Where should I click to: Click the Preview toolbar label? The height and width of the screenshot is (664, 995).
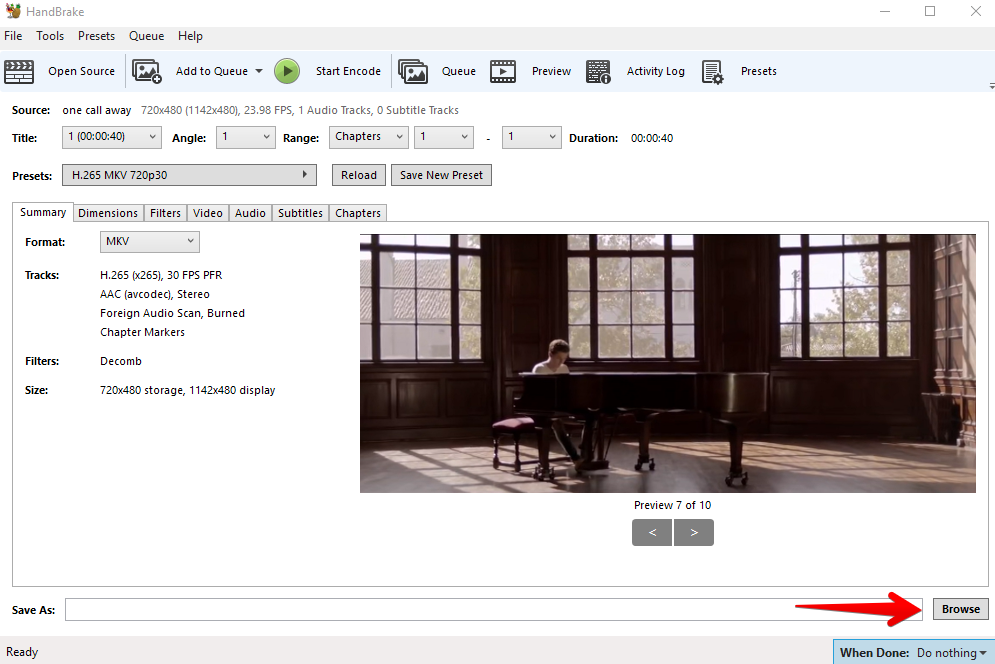point(551,71)
